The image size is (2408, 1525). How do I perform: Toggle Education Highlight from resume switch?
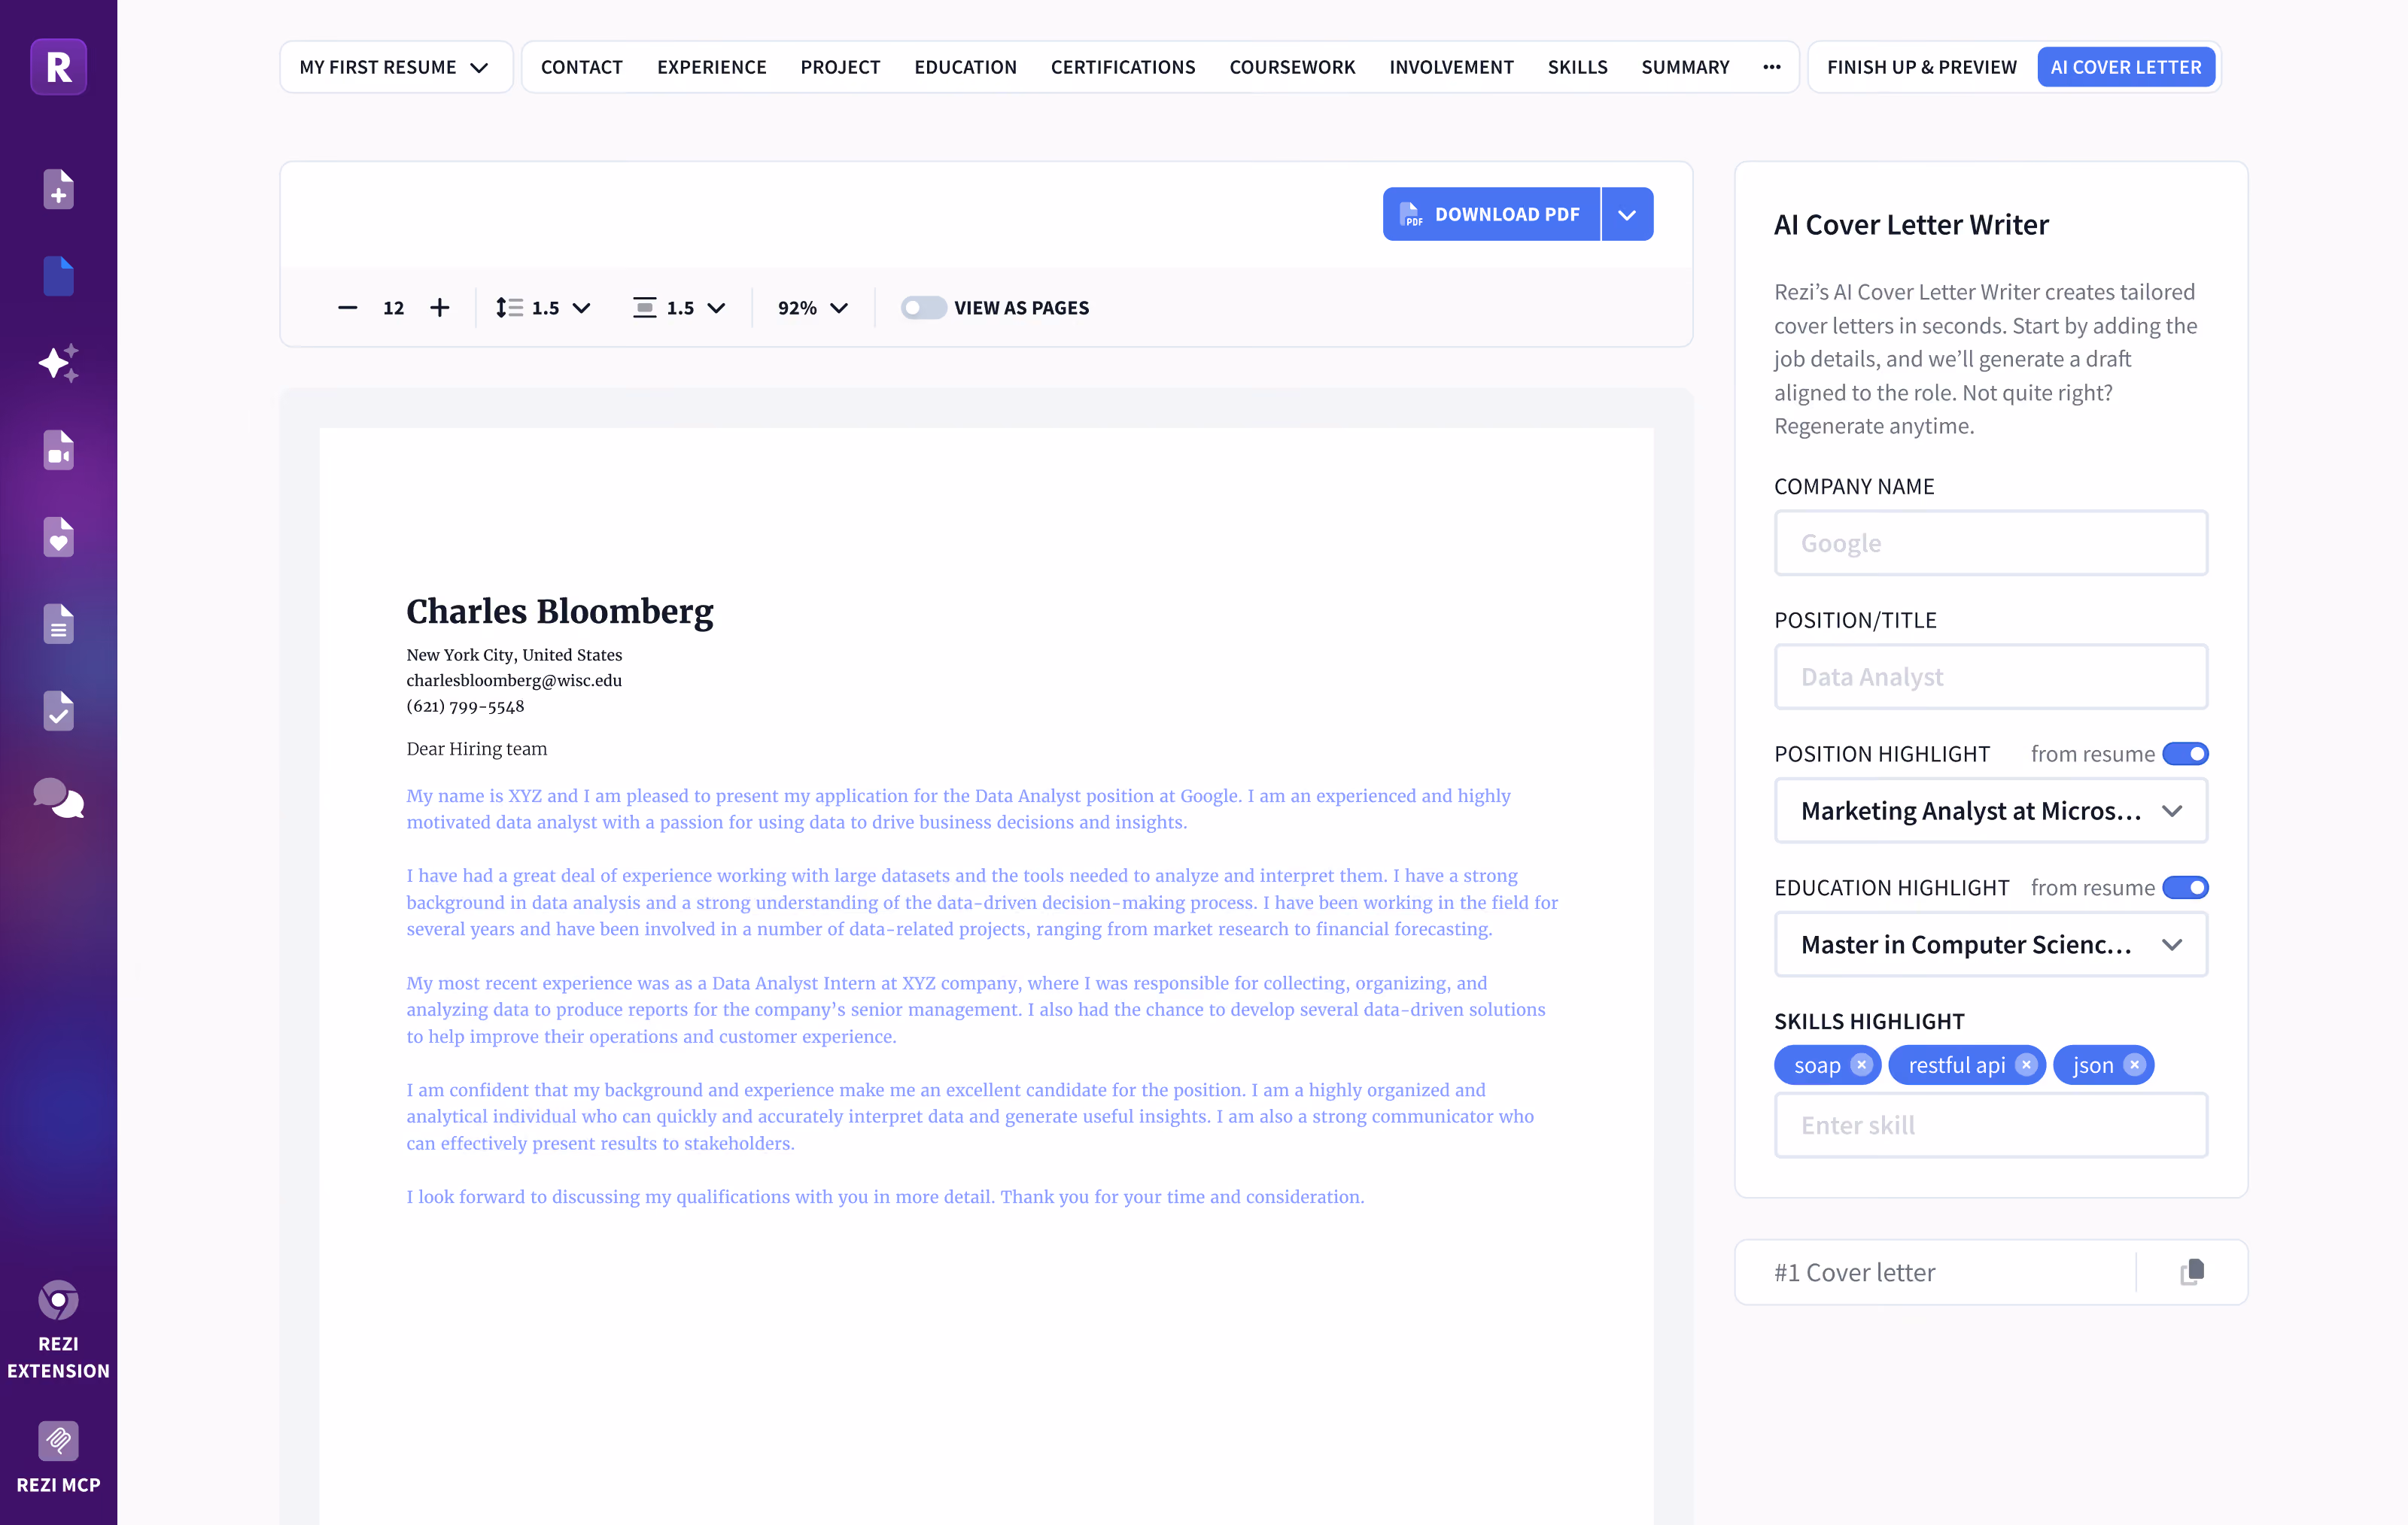2185,888
